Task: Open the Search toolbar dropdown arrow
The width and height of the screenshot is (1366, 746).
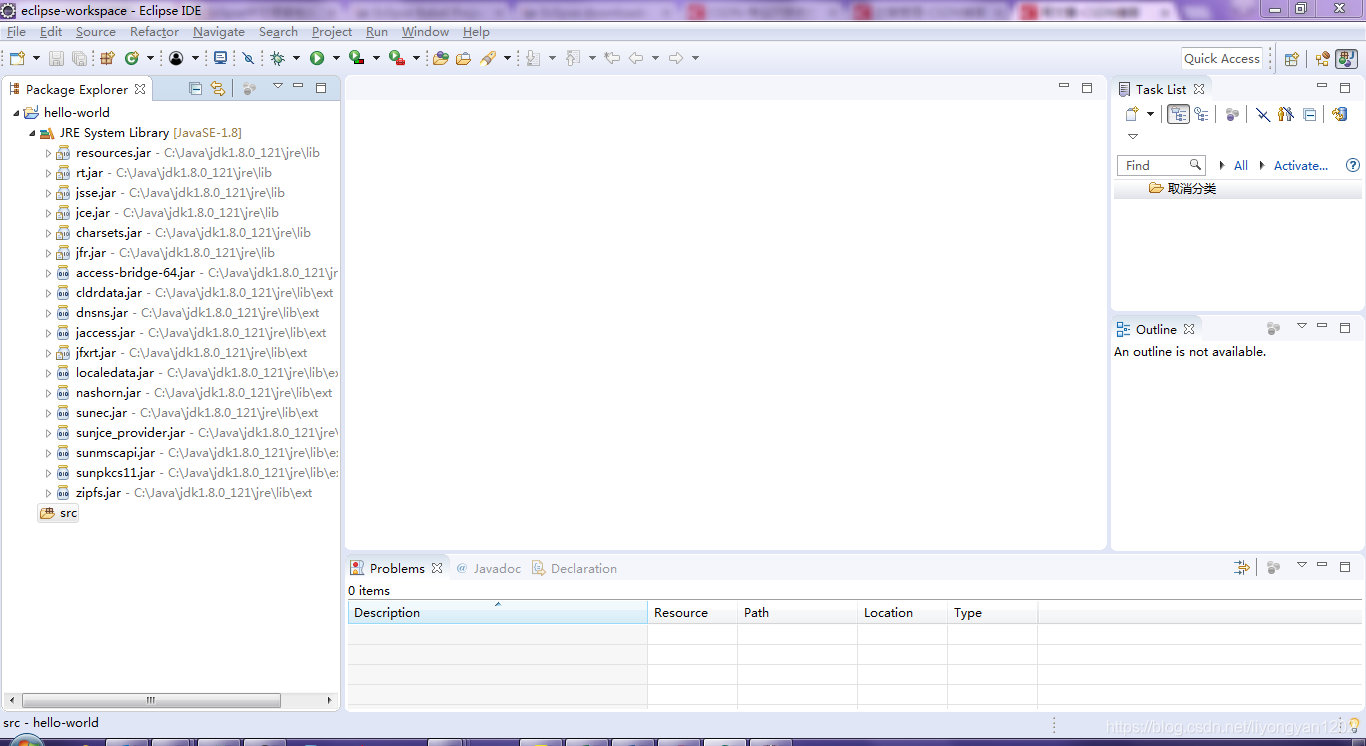Action: point(507,58)
